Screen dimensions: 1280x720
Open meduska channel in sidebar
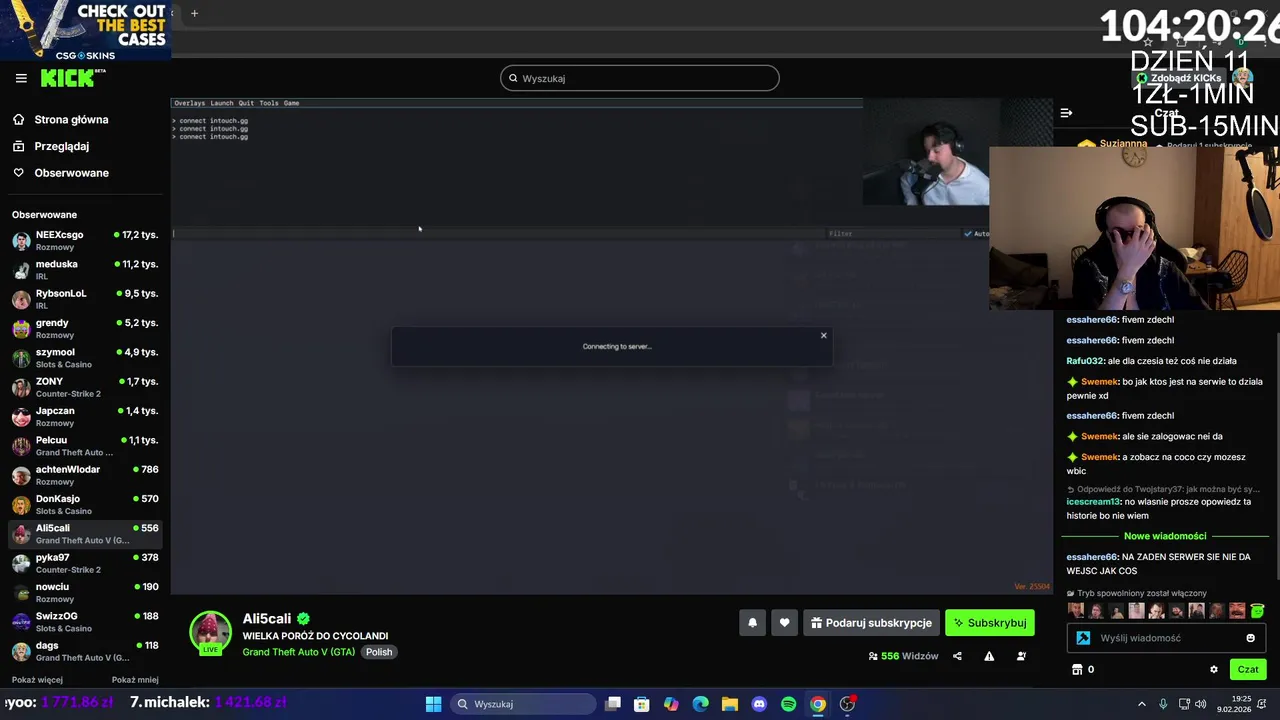[x=85, y=270]
